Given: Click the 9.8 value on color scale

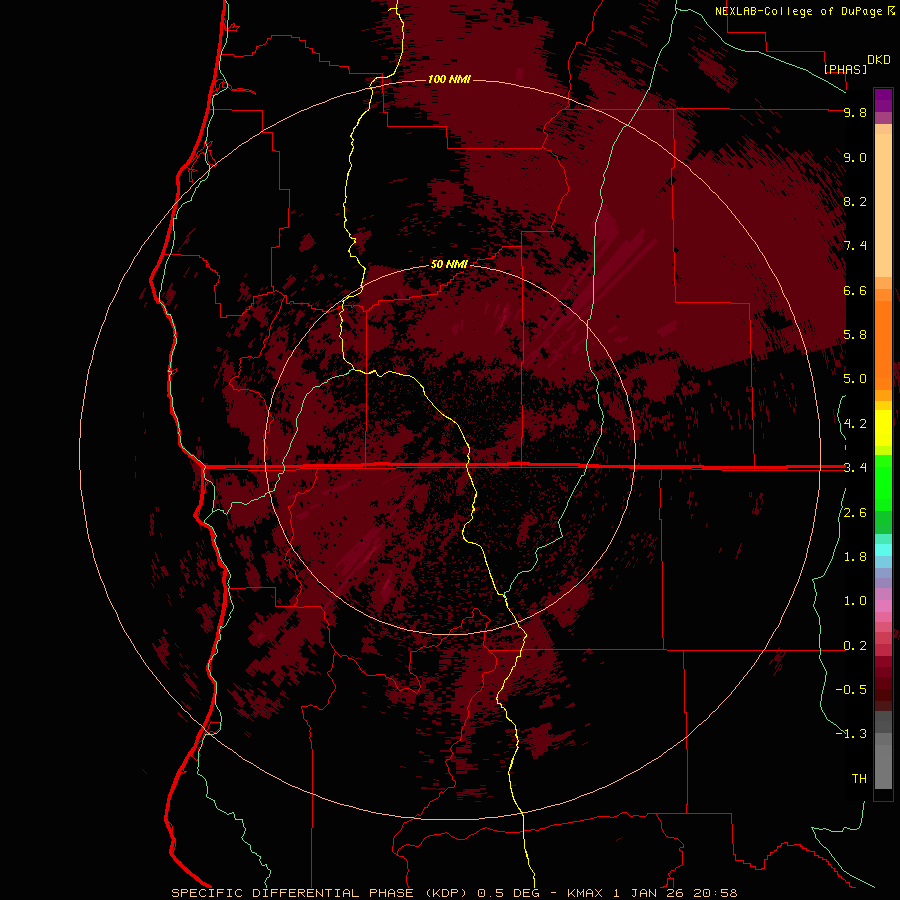Looking at the screenshot, I should 855,112.
